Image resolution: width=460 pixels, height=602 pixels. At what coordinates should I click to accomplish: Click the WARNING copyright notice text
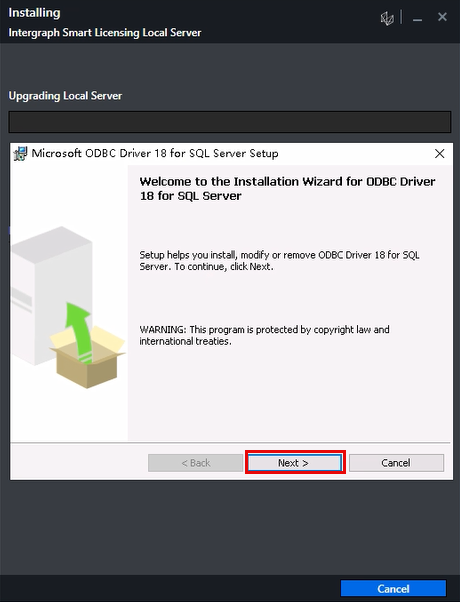[264, 335]
